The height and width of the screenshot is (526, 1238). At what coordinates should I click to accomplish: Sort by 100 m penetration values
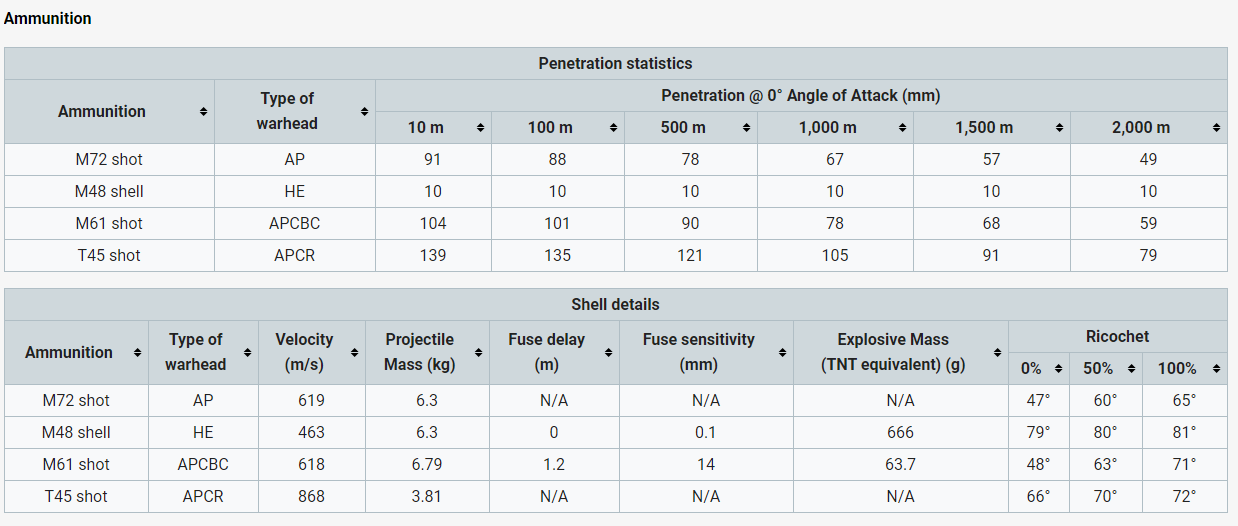point(614,128)
